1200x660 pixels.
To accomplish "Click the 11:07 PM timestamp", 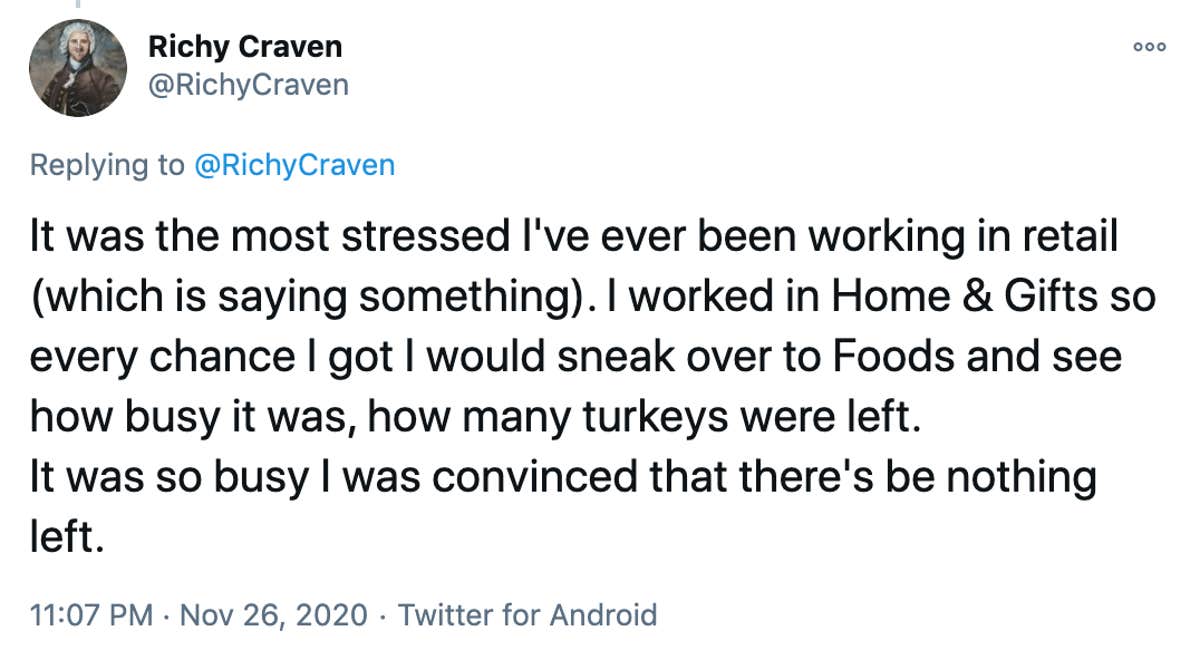I will (92, 614).
